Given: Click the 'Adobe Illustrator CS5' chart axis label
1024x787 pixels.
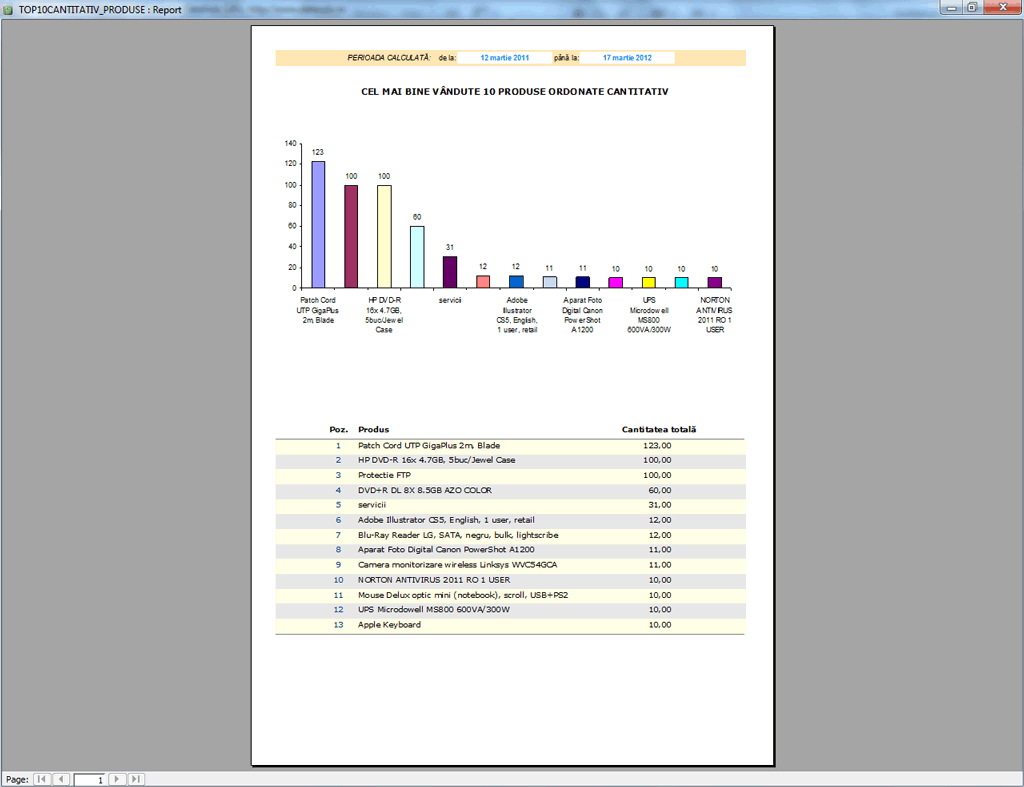Looking at the screenshot, I should click(x=517, y=315).
